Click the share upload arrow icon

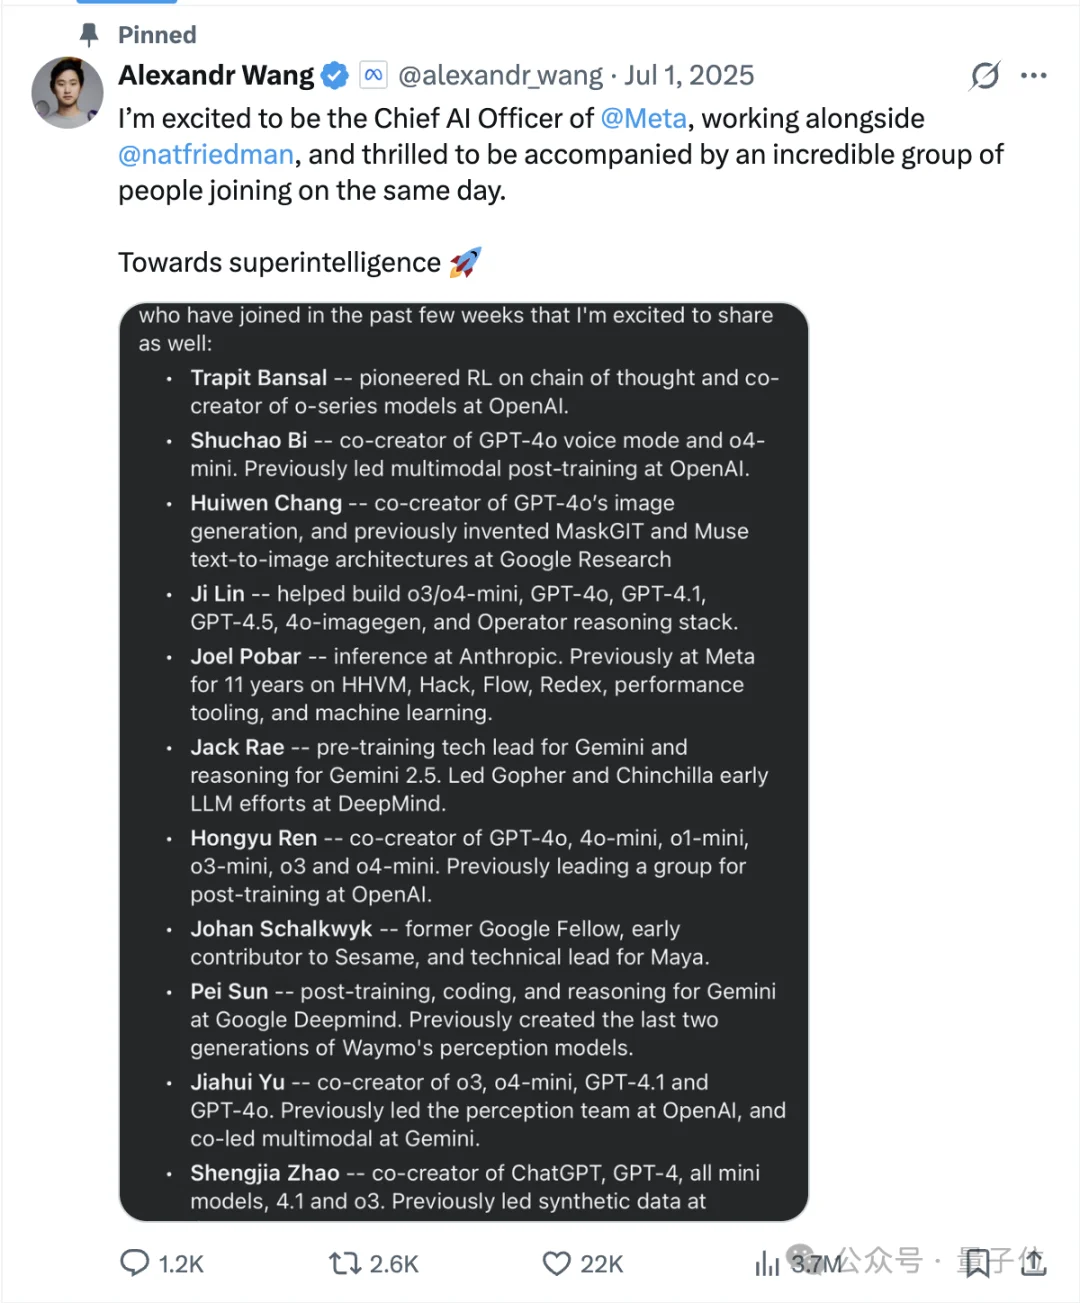pos(1034,1263)
